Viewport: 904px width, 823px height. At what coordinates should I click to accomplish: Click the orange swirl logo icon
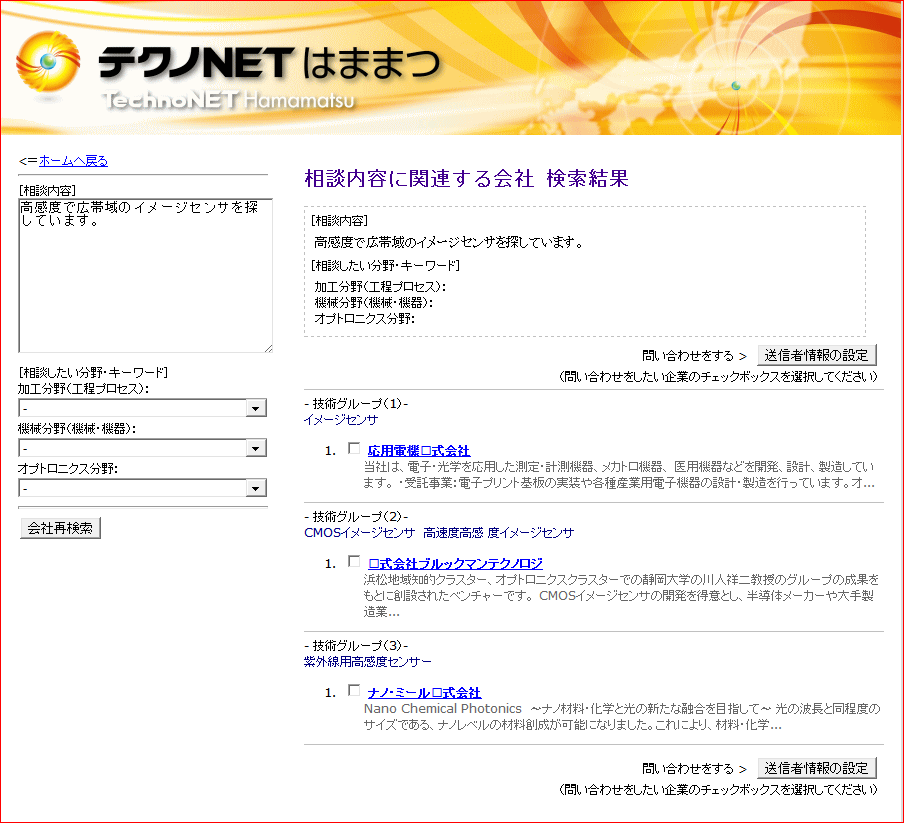(47, 63)
